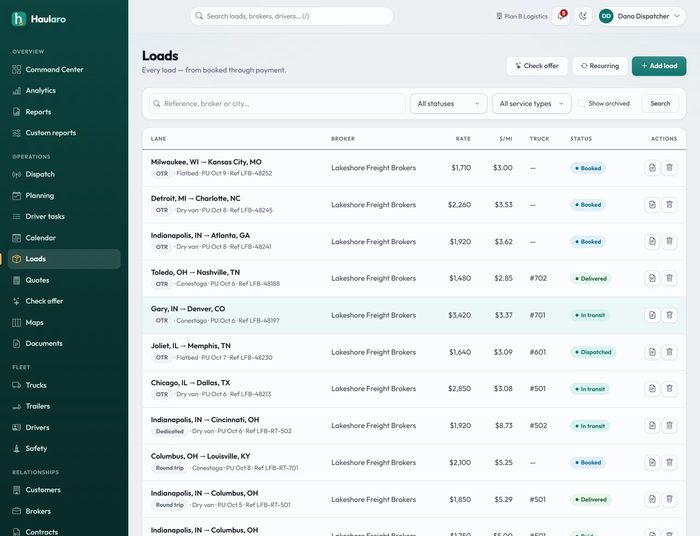Go to Trucks under Fleet

(64, 385)
